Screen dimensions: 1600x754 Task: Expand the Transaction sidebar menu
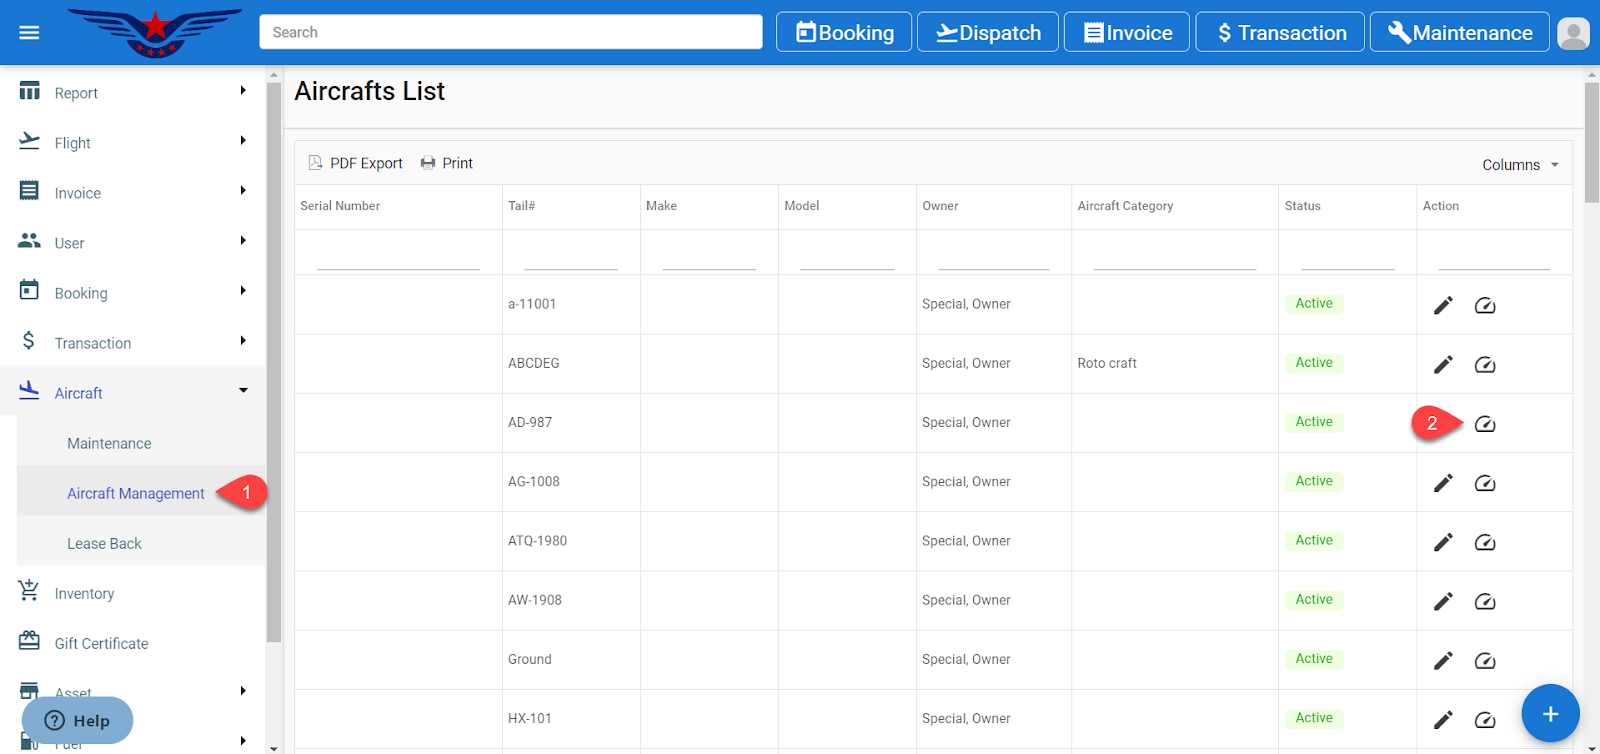pos(133,343)
